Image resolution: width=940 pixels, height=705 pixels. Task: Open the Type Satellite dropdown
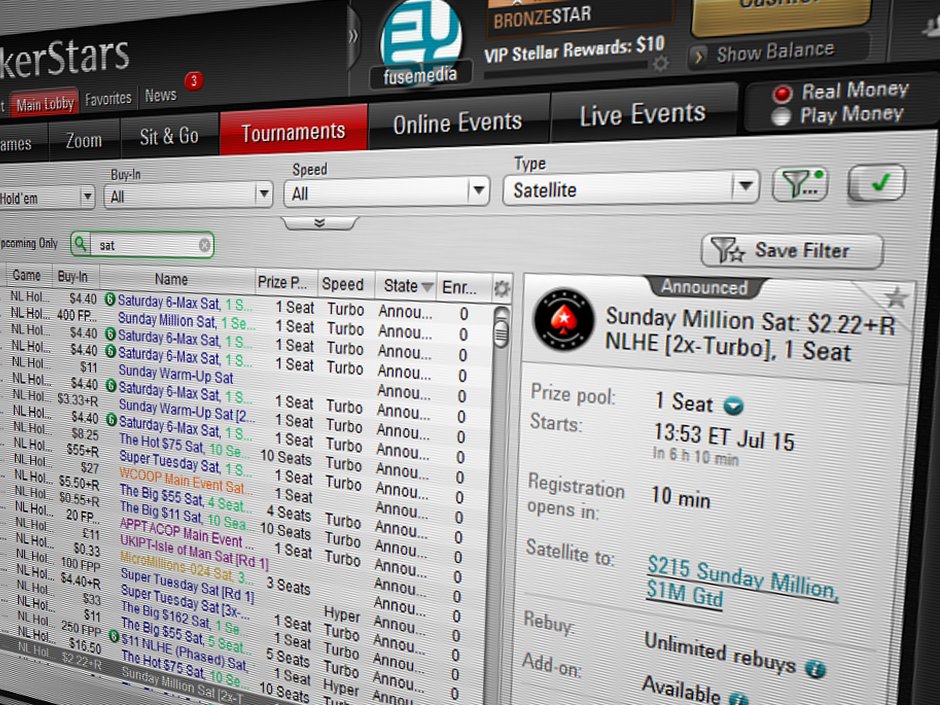pos(631,189)
